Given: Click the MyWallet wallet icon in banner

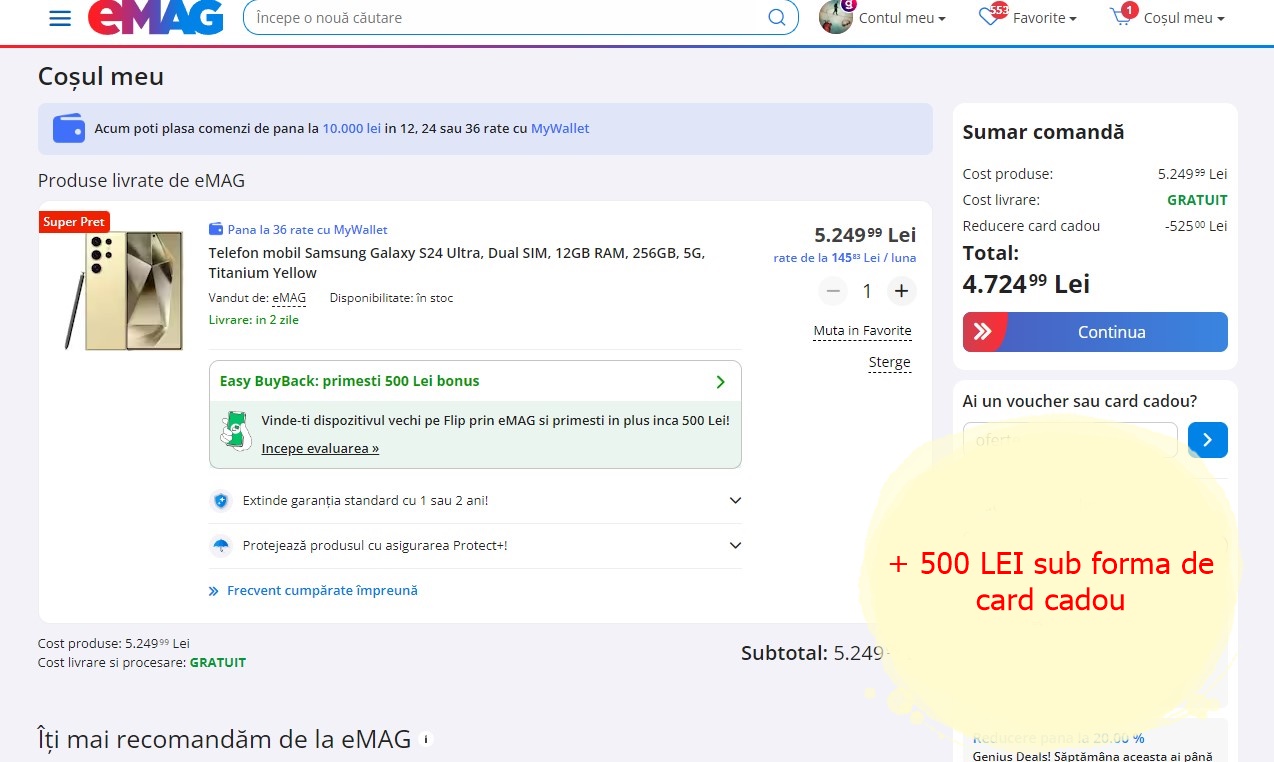Looking at the screenshot, I should coord(69,129).
